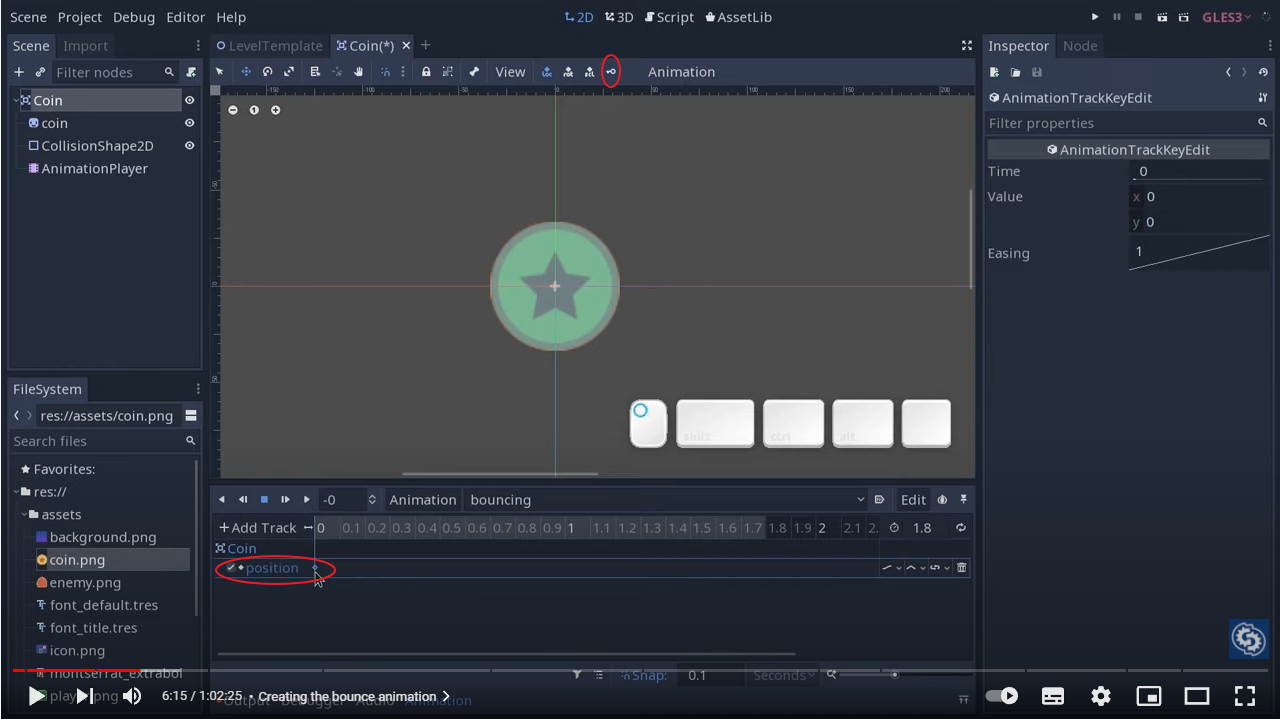Play the project
The height and width of the screenshot is (719, 1280).
pos(1095,17)
